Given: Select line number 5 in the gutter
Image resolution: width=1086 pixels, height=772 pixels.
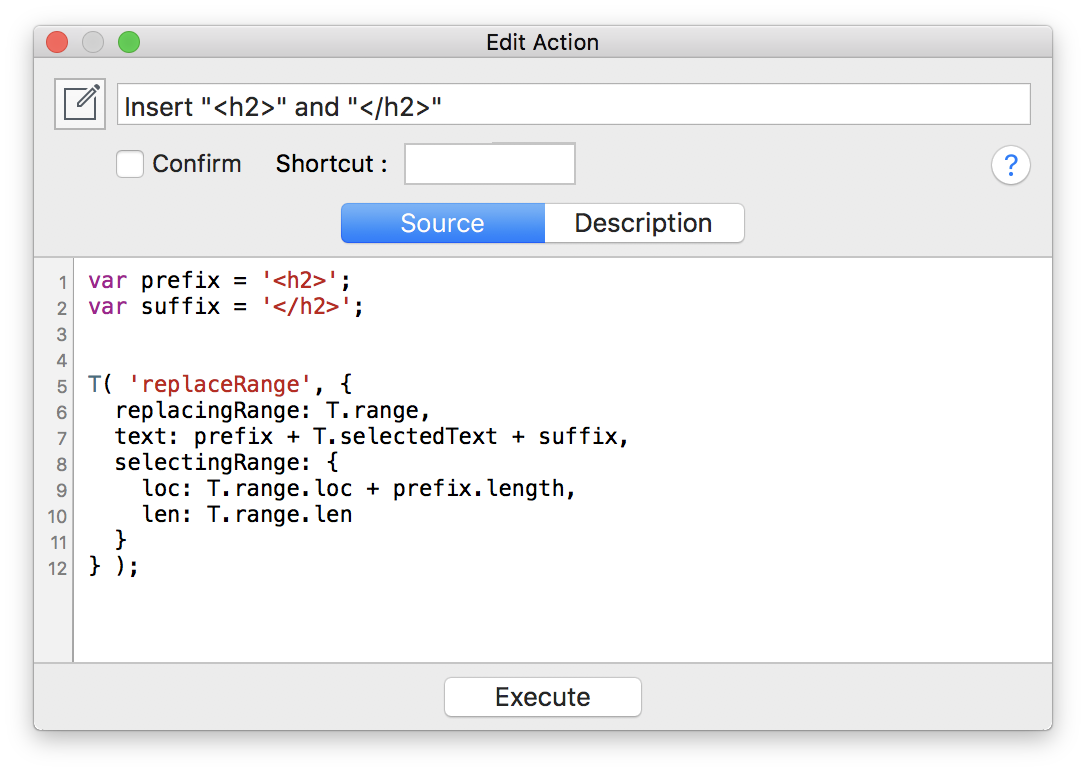Looking at the screenshot, I should point(61,384).
